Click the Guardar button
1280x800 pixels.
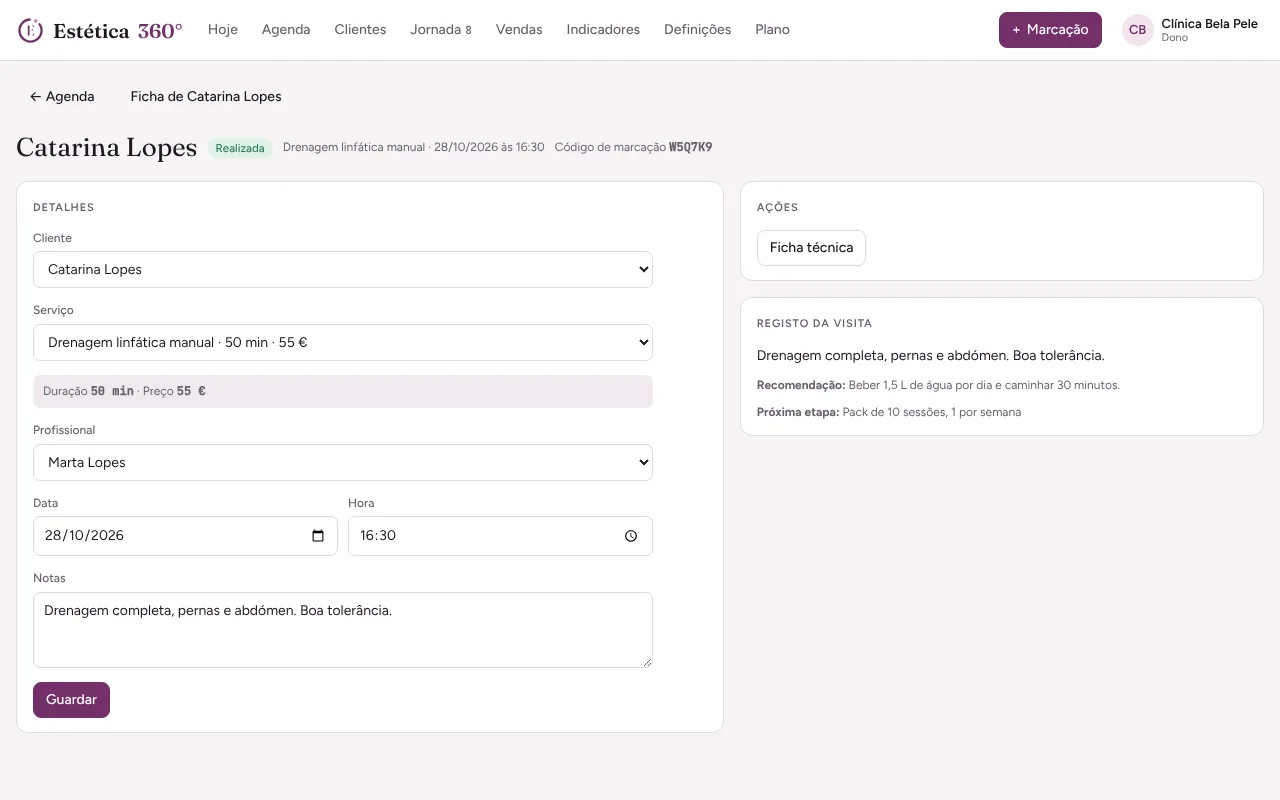tap(71, 700)
